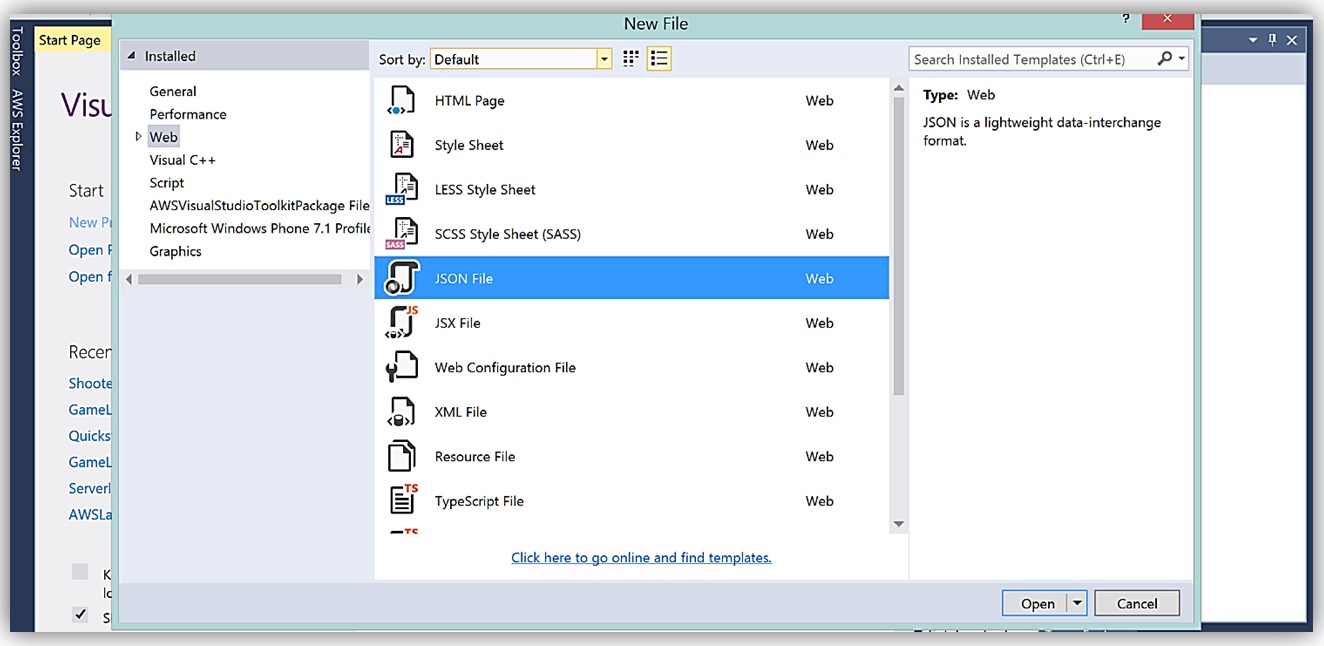Select the HTML Page template icon
The image size is (1324, 646).
coord(401,101)
